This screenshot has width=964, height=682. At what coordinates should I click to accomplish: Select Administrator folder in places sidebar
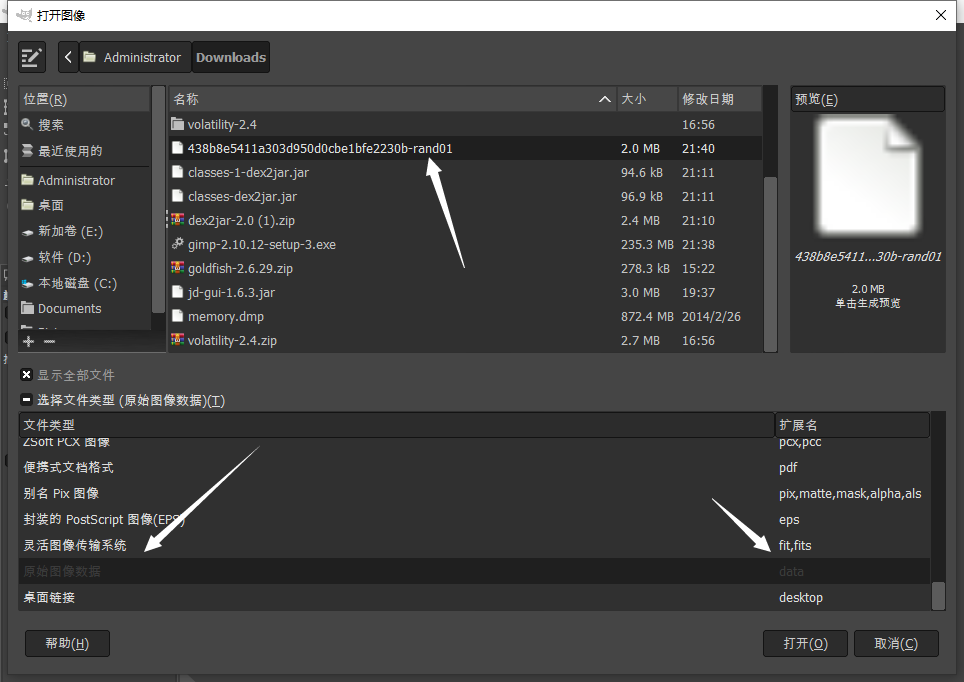84,180
